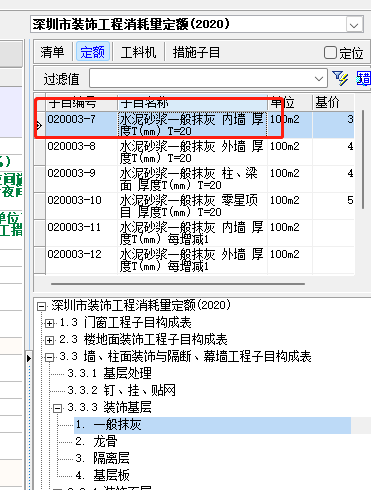Toggle the 定位 checkbox
371x490 pixels.
(x=330, y=52)
